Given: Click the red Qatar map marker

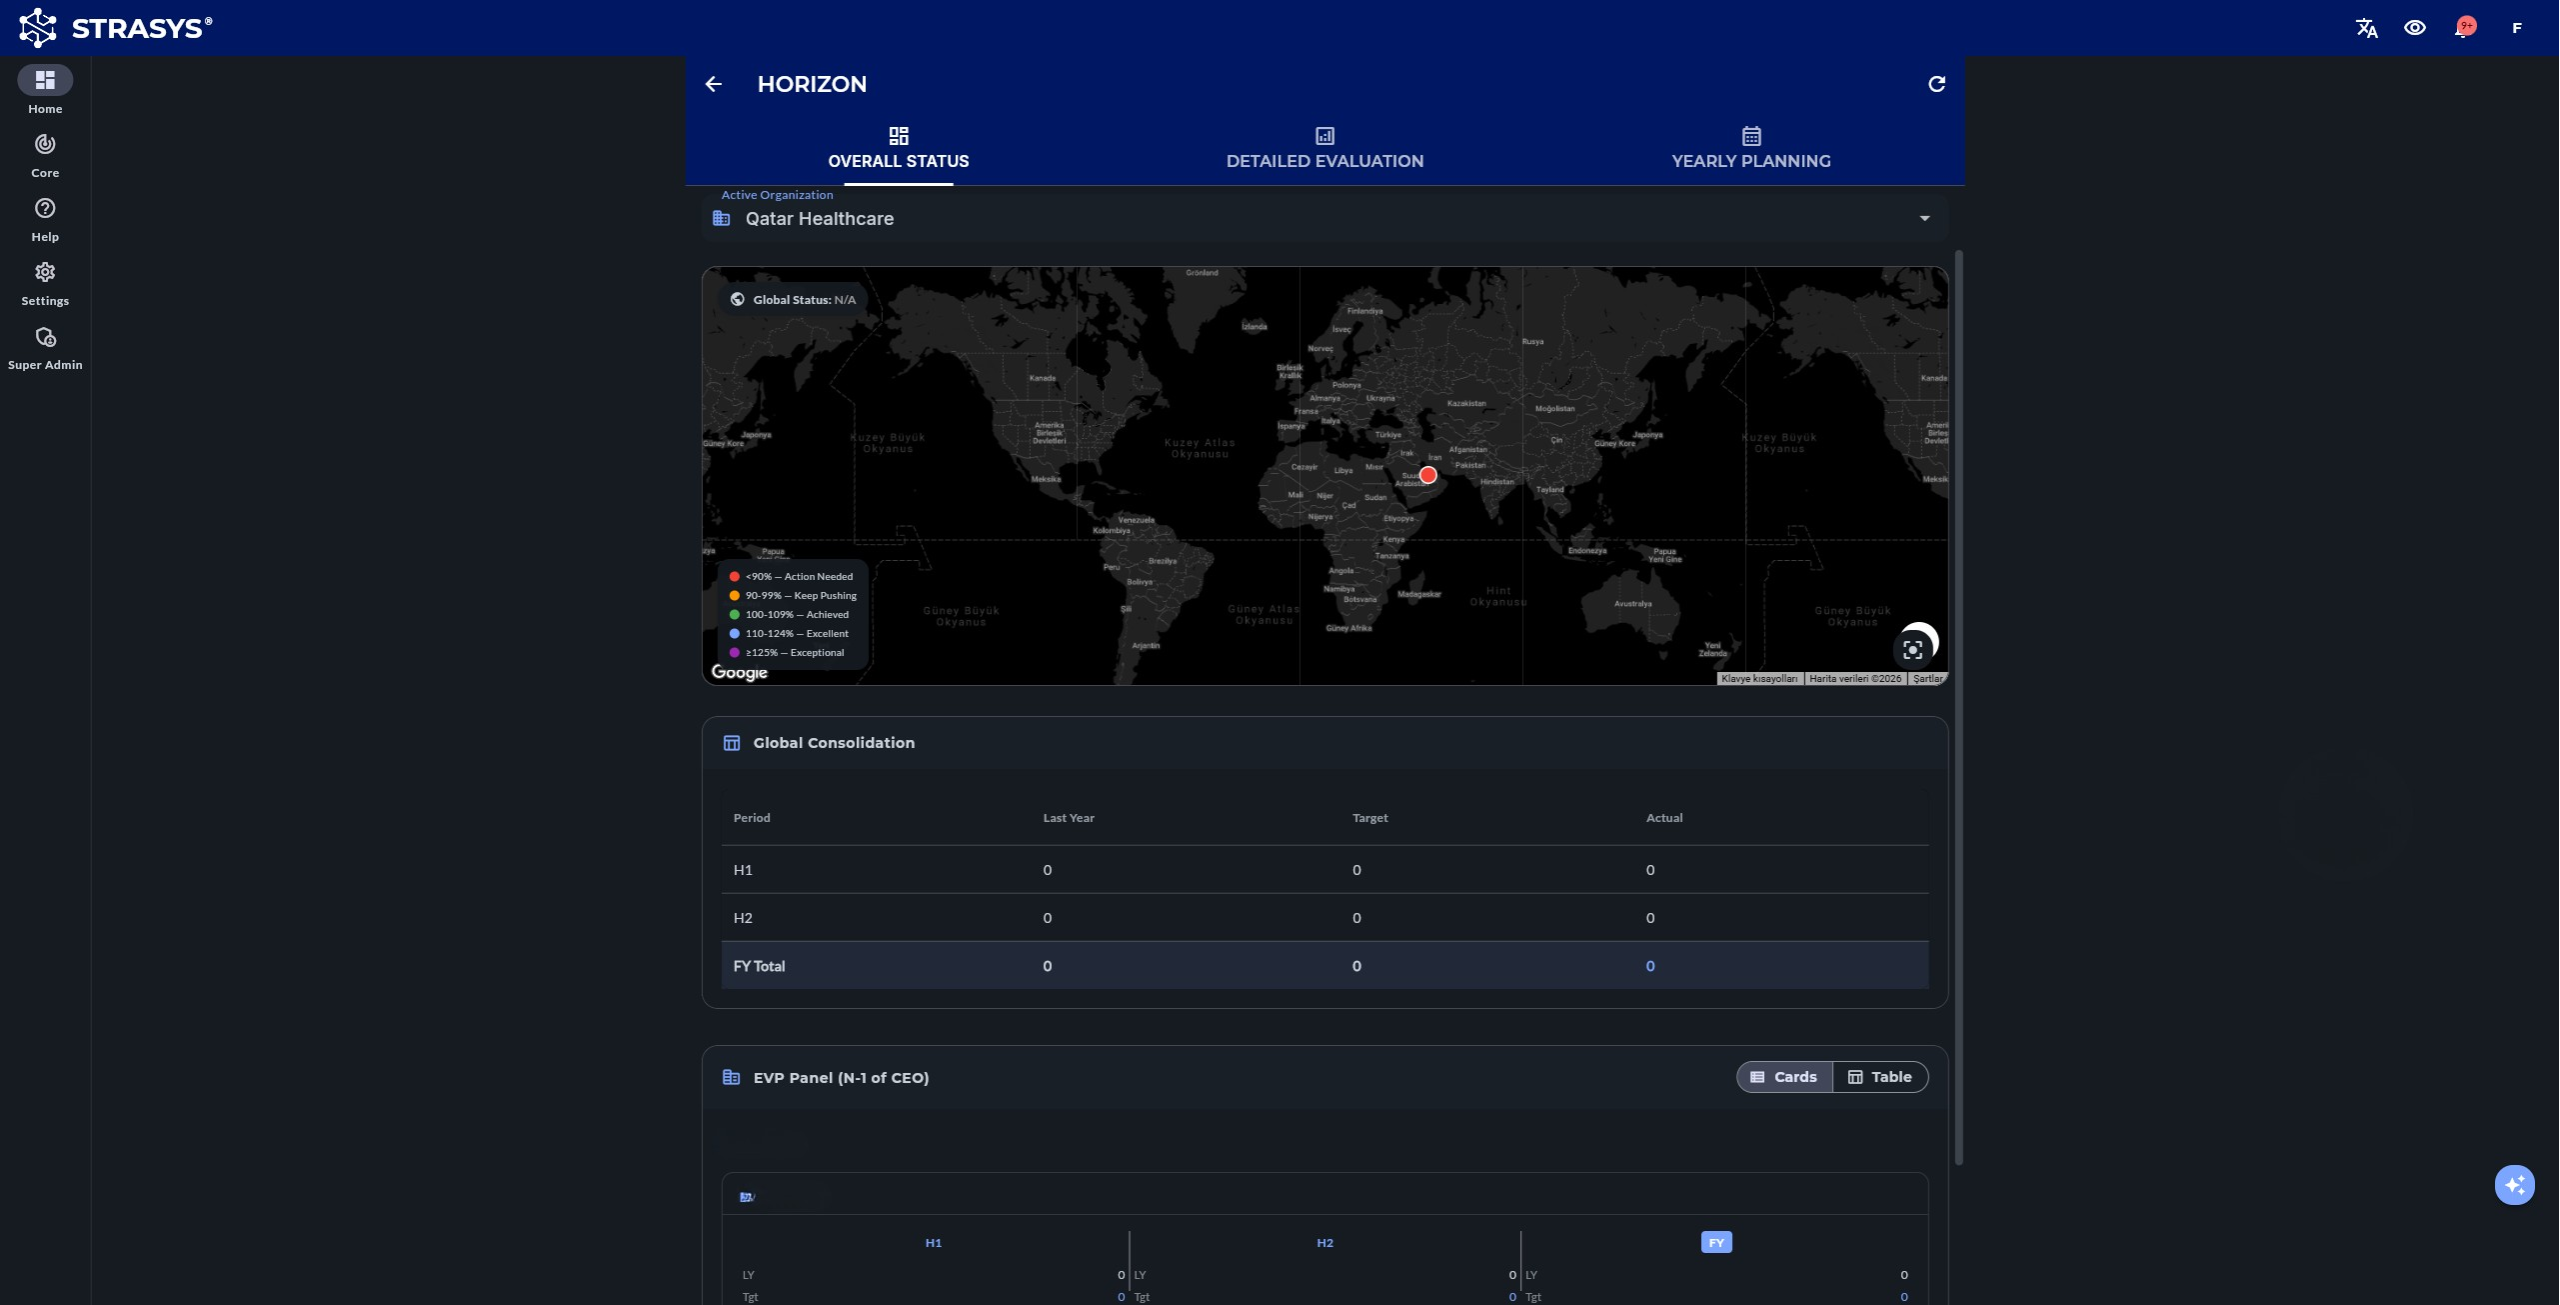Looking at the screenshot, I should [1428, 475].
